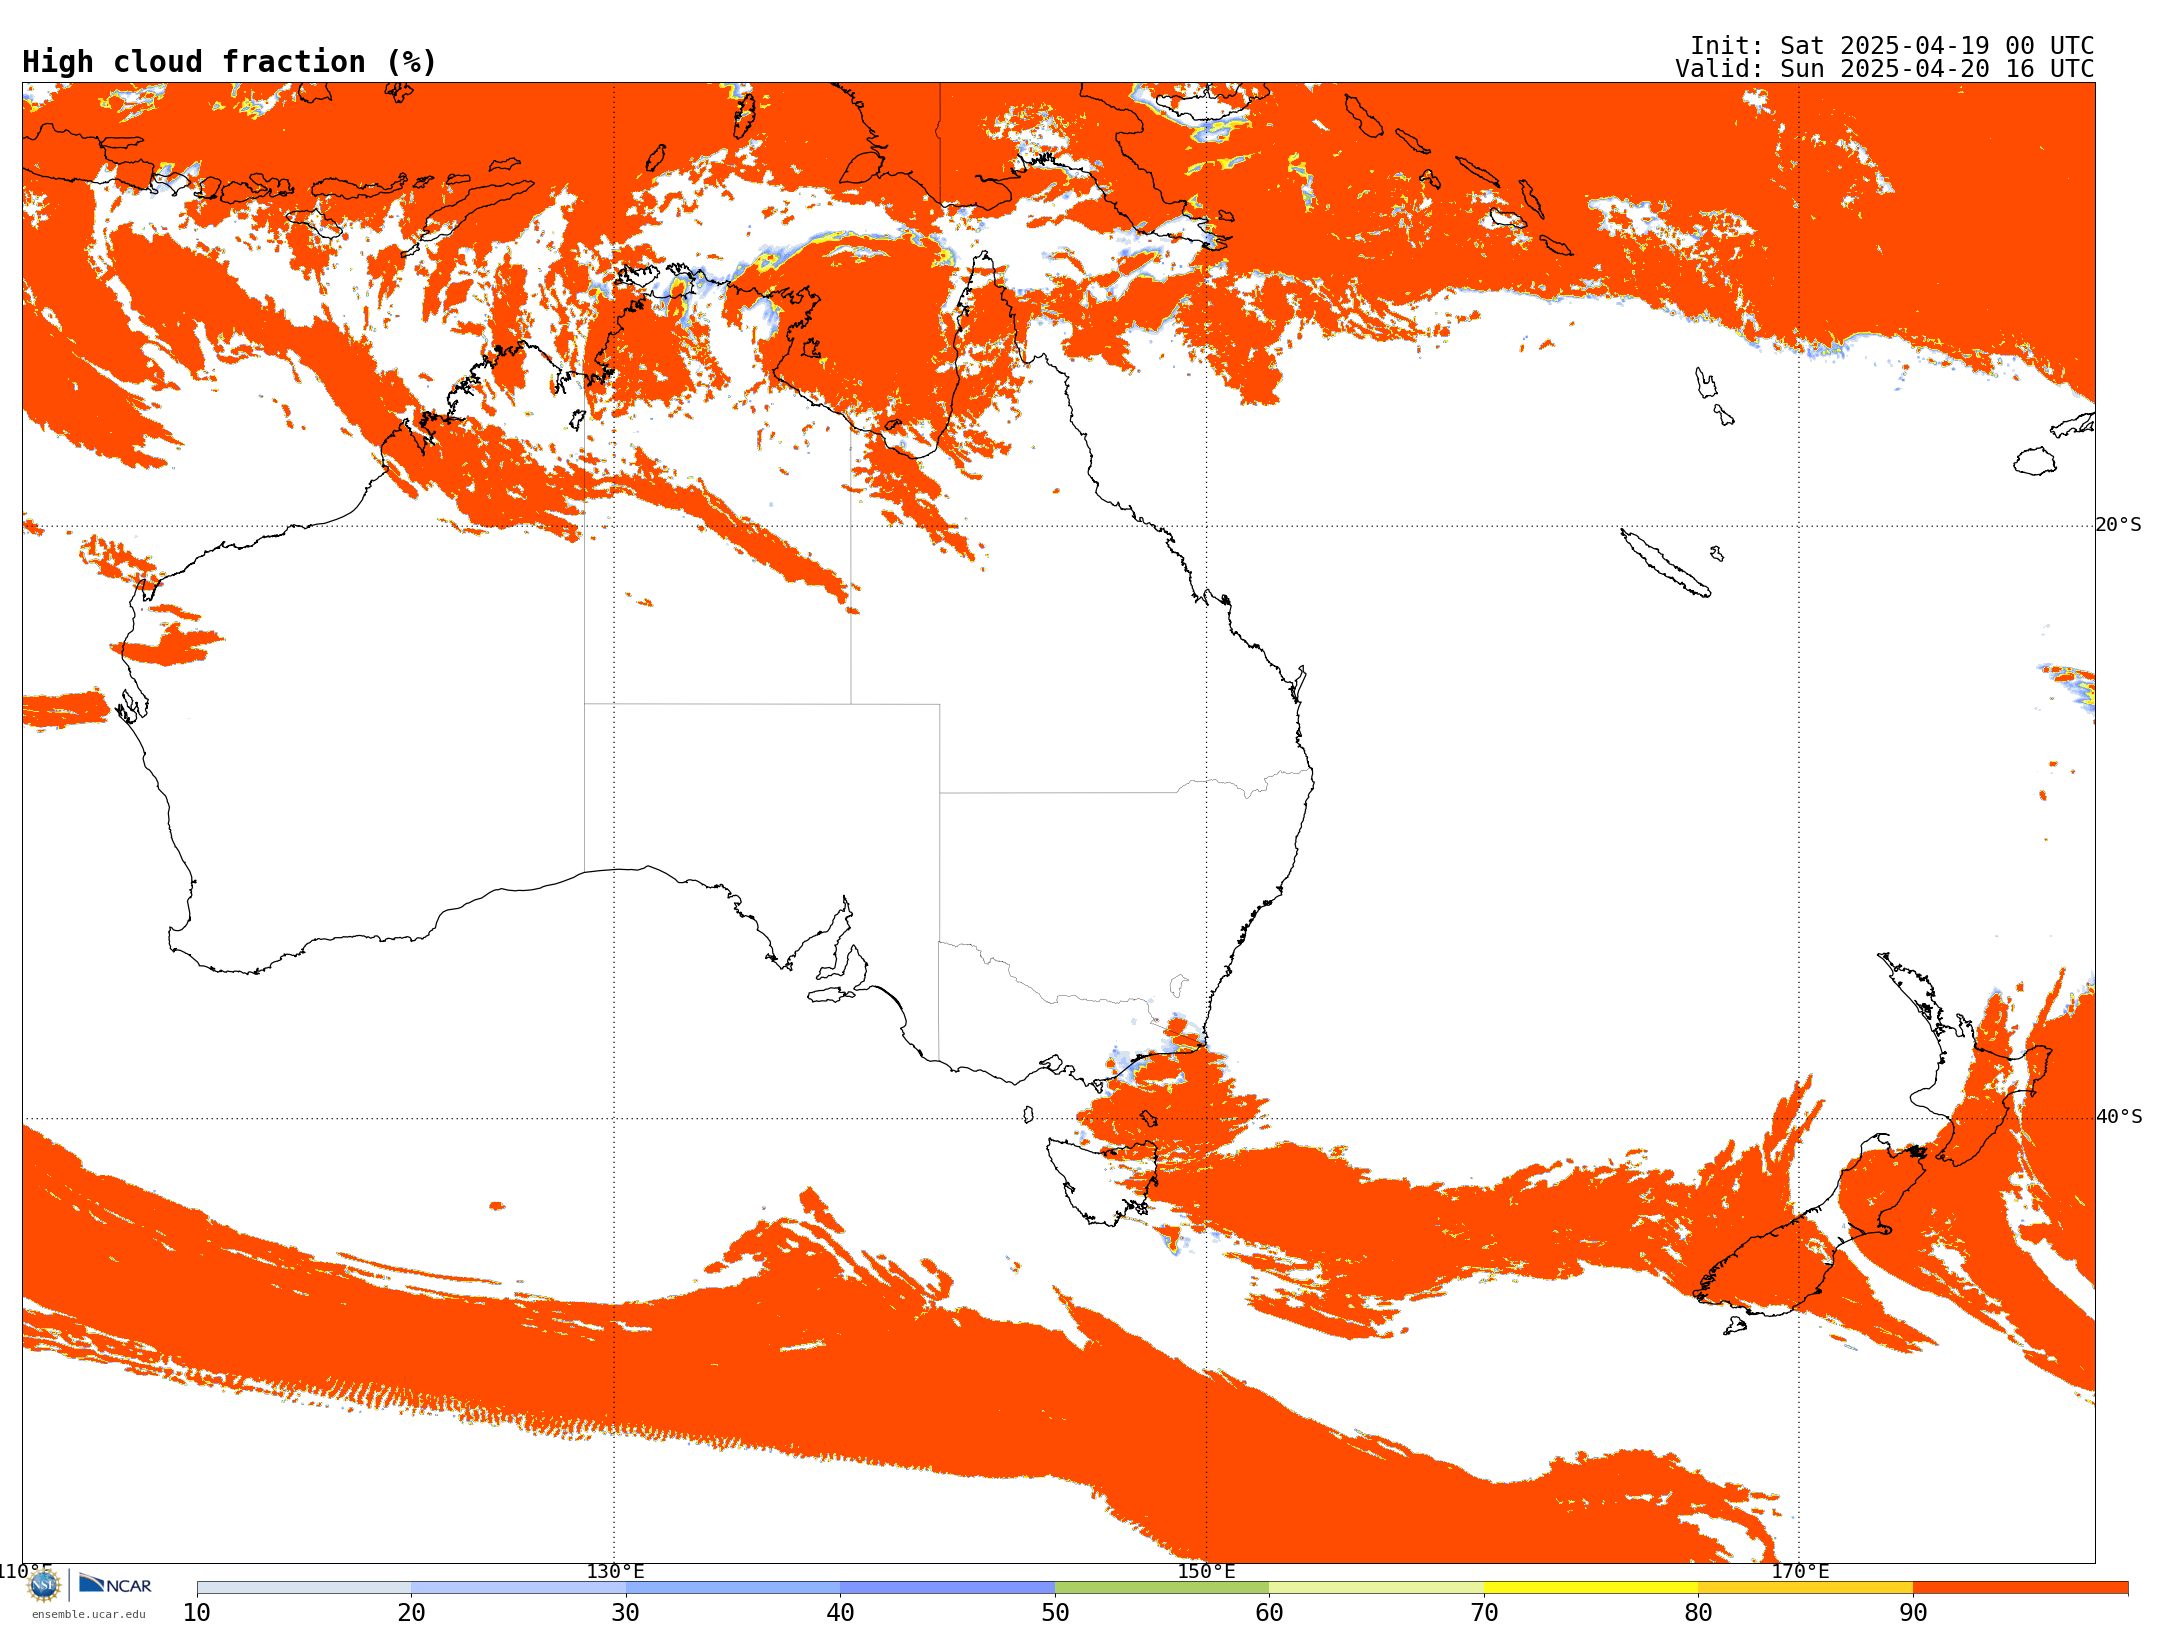Click the 40°S latitude label
The width and height of the screenshot is (2160, 1626).
[2119, 1117]
